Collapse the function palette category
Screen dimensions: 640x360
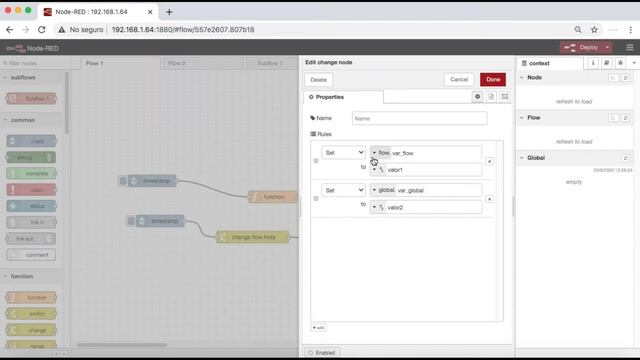coord(33,276)
